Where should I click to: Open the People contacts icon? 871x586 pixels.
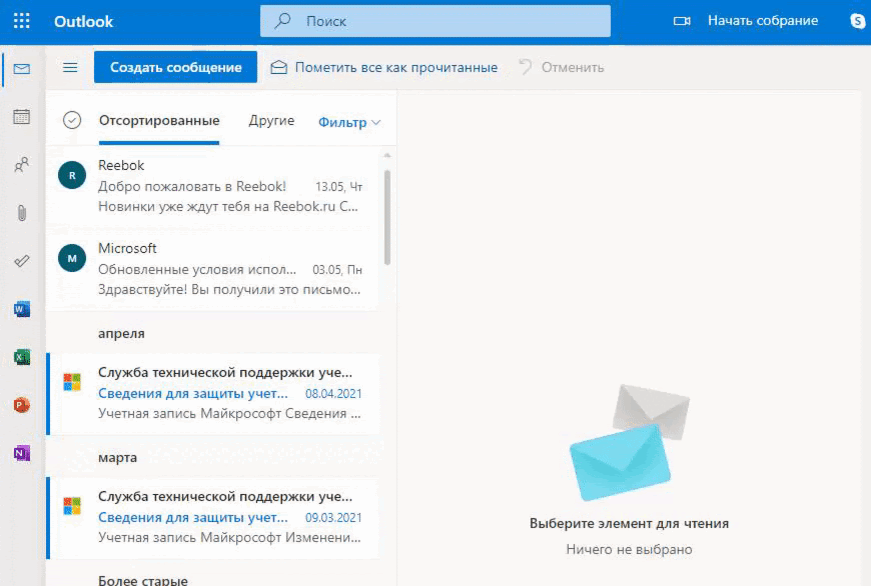tap(22, 165)
